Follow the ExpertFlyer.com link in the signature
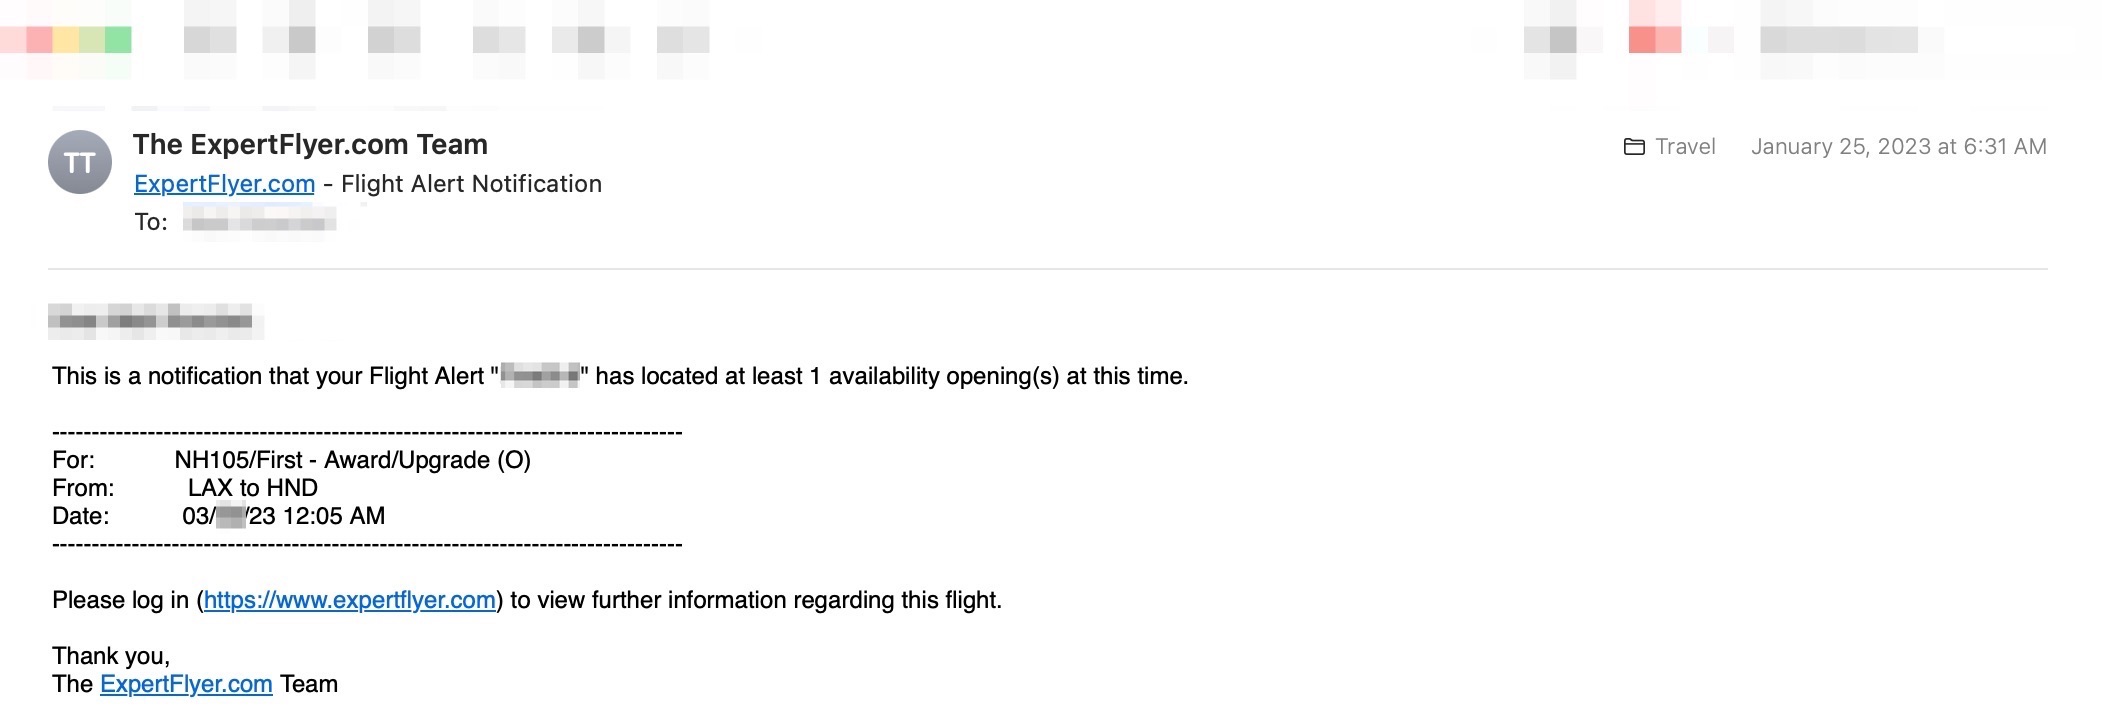Viewport: 2102px width, 716px height. click(x=186, y=684)
